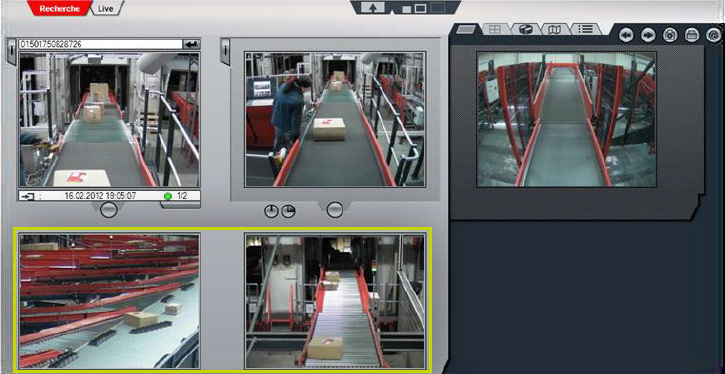Click the back arrow button
This screenshot has height=374, width=725.
[626, 35]
